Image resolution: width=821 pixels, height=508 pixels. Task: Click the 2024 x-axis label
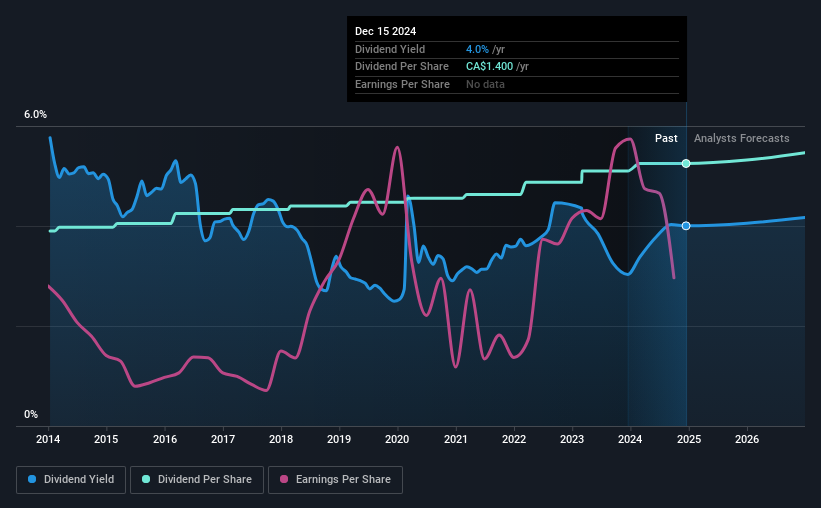630,439
